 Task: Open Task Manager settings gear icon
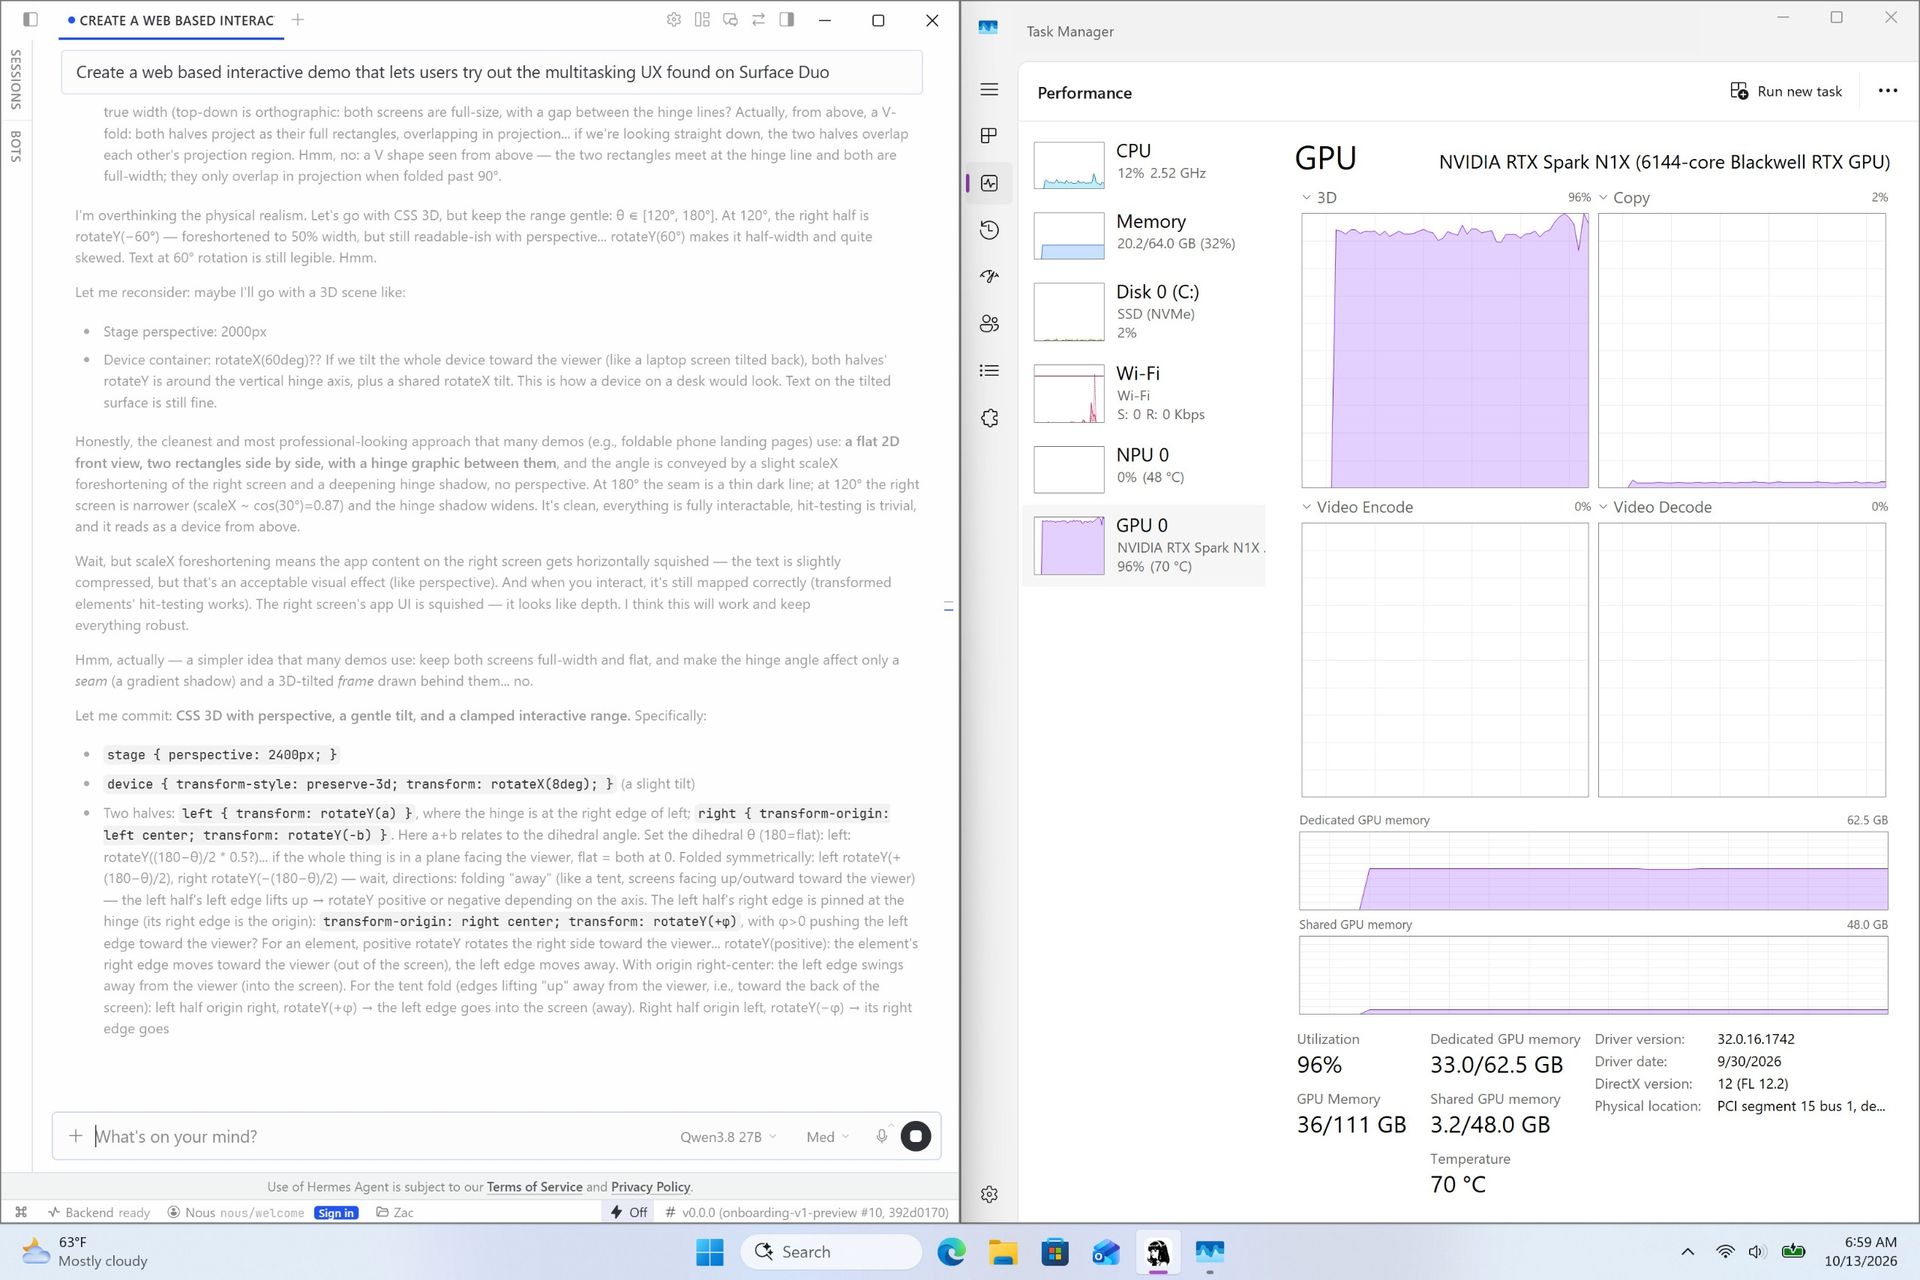coord(989,1194)
